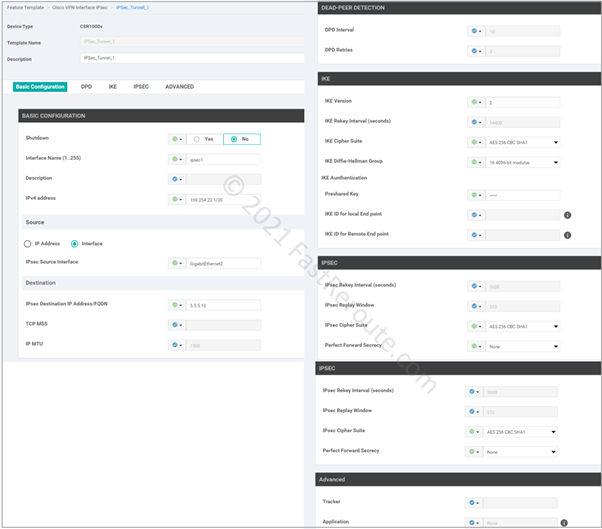Open the scope icon for IPsec Source Interface
Viewport: 602px width, 529px height.
(177, 263)
